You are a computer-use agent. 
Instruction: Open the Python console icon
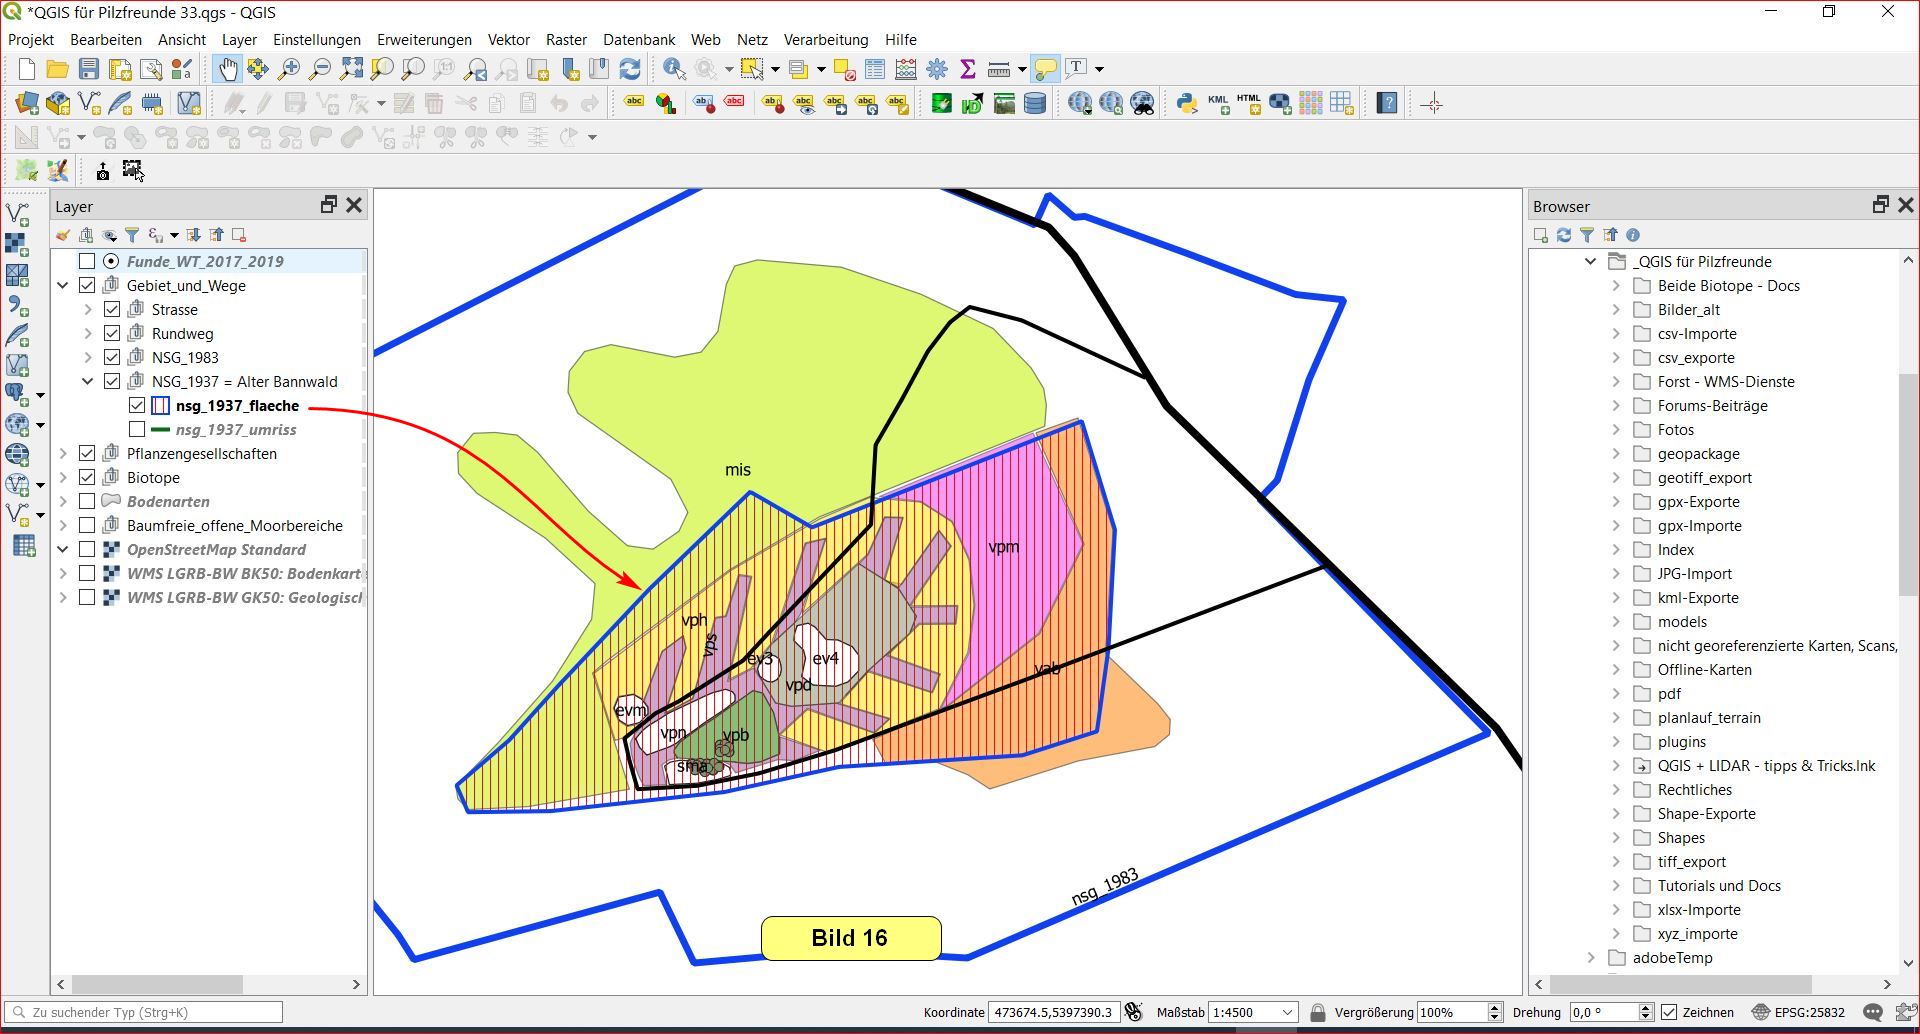(x=1187, y=103)
